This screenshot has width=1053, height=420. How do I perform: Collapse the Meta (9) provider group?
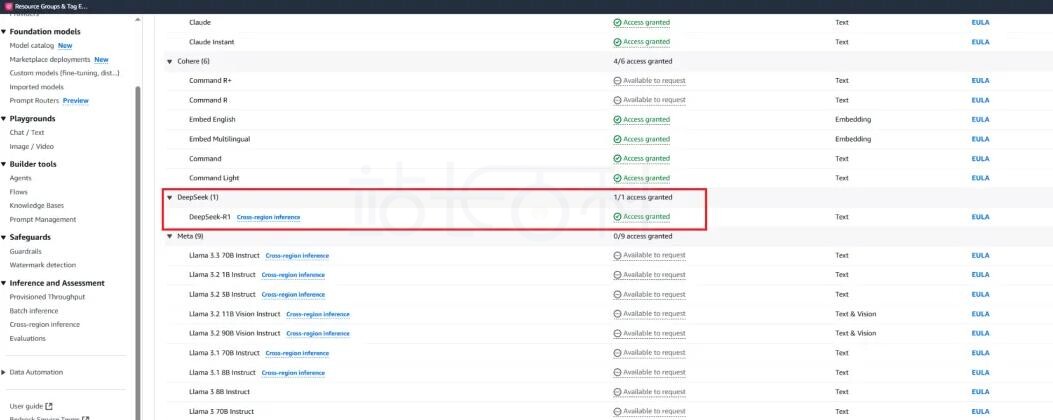point(170,237)
